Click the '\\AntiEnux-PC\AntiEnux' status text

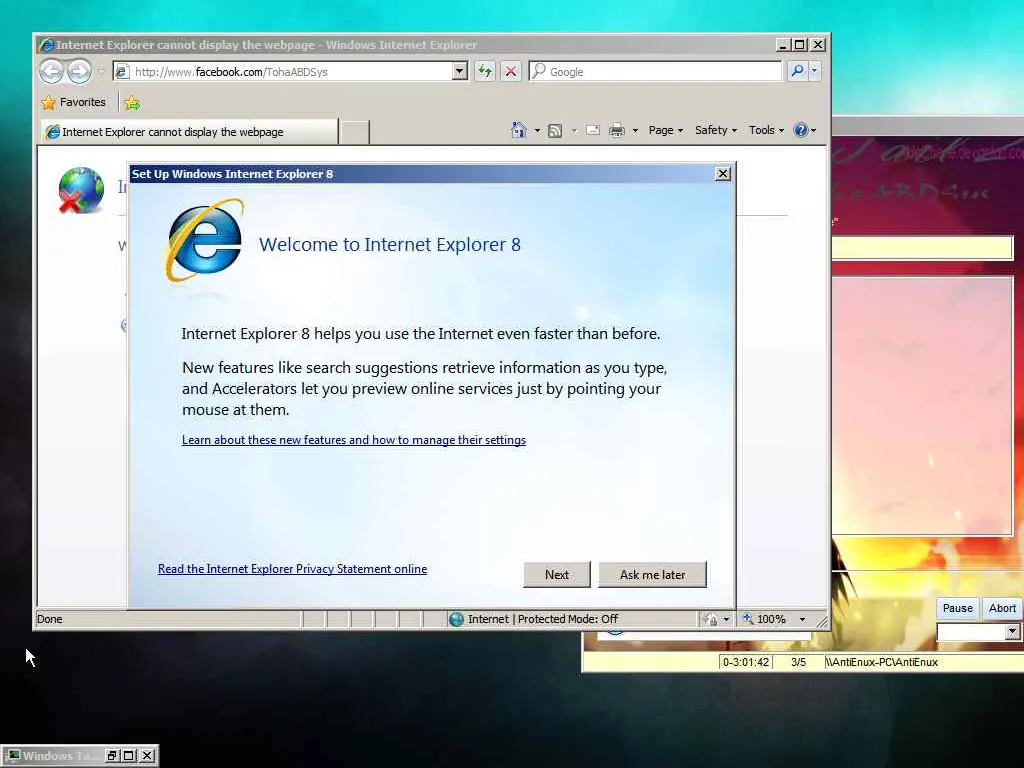tap(882, 662)
